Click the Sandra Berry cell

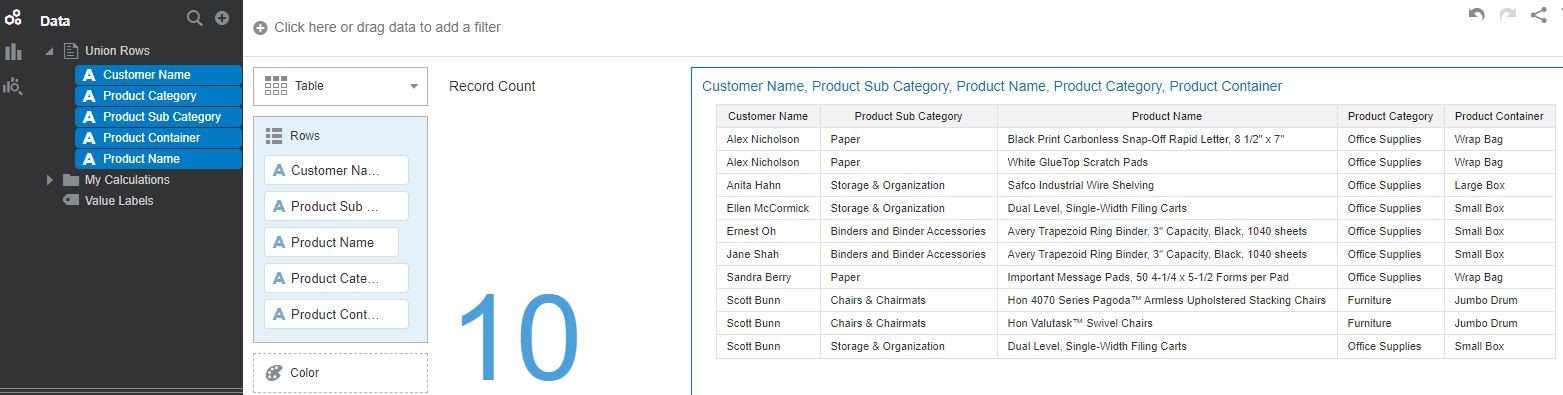click(x=768, y=277)
